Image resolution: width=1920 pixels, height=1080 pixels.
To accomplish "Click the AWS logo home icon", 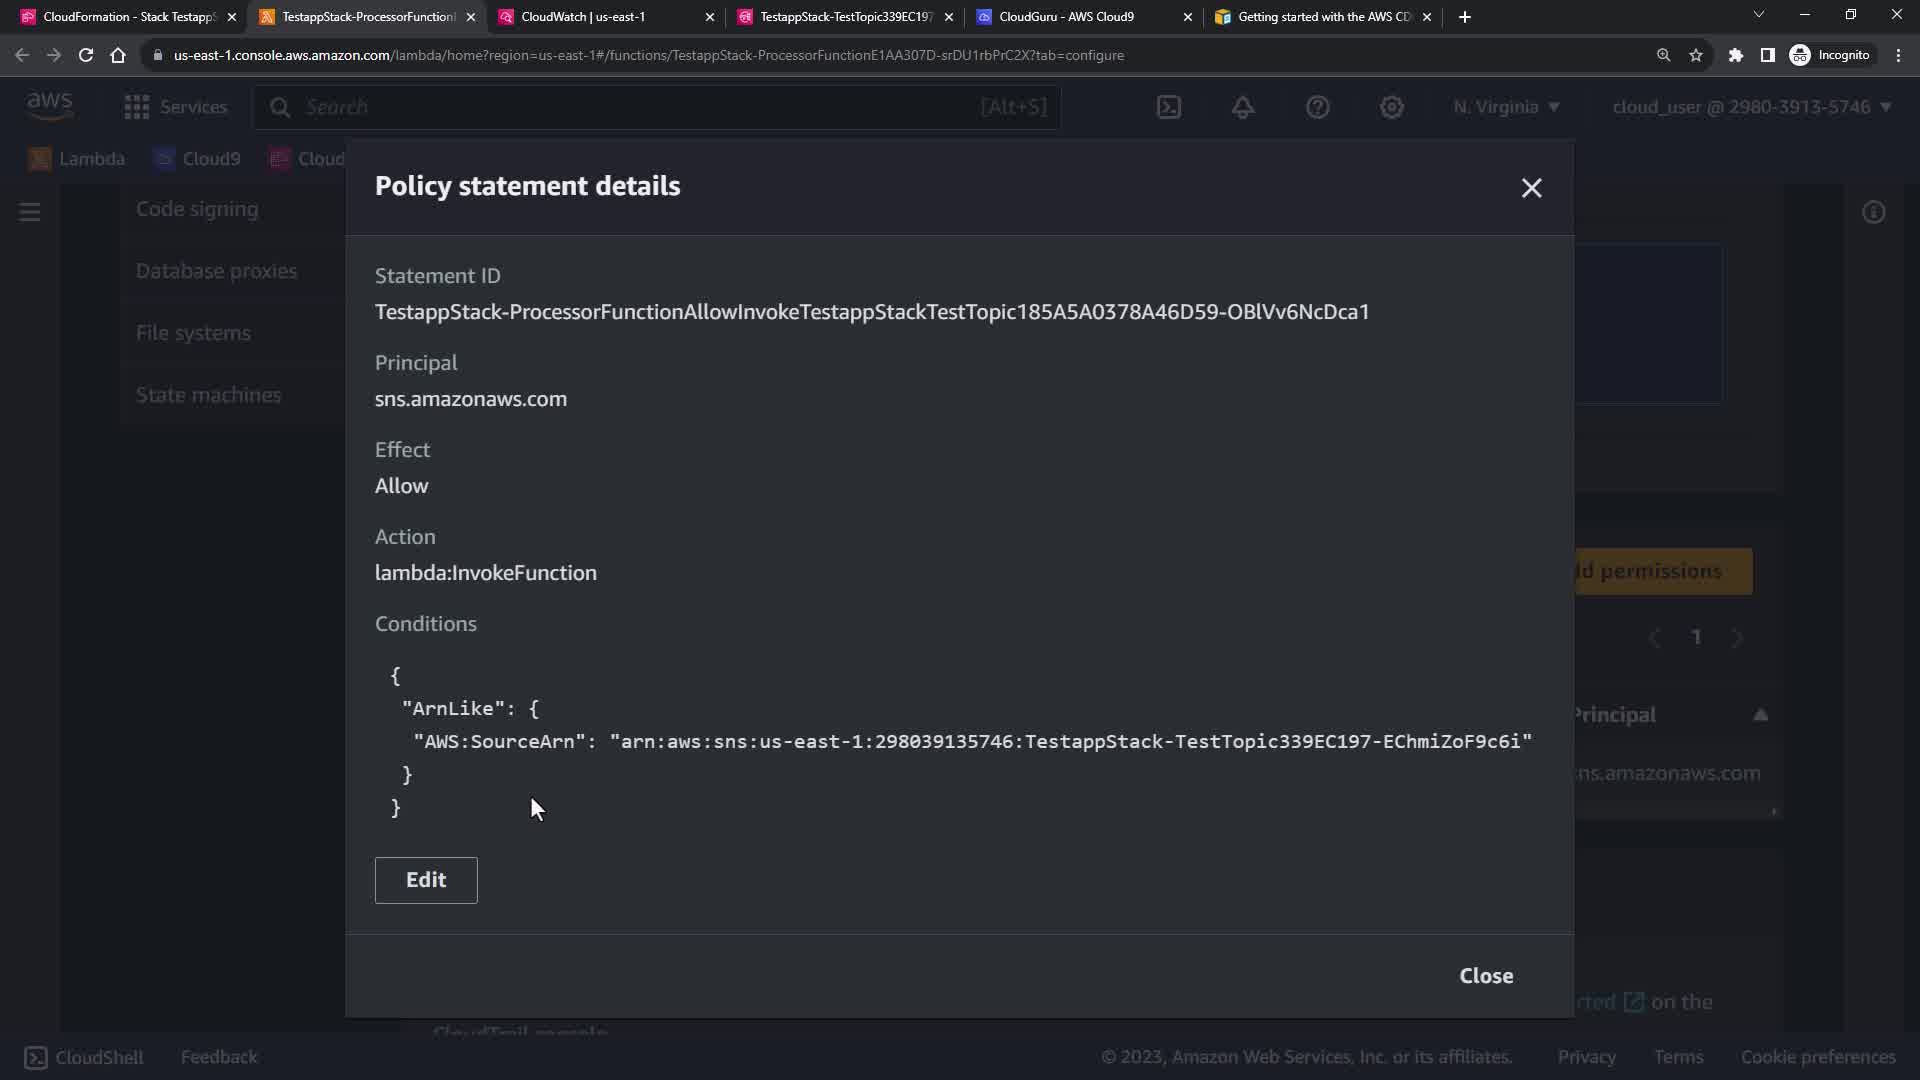I will 49,105.
